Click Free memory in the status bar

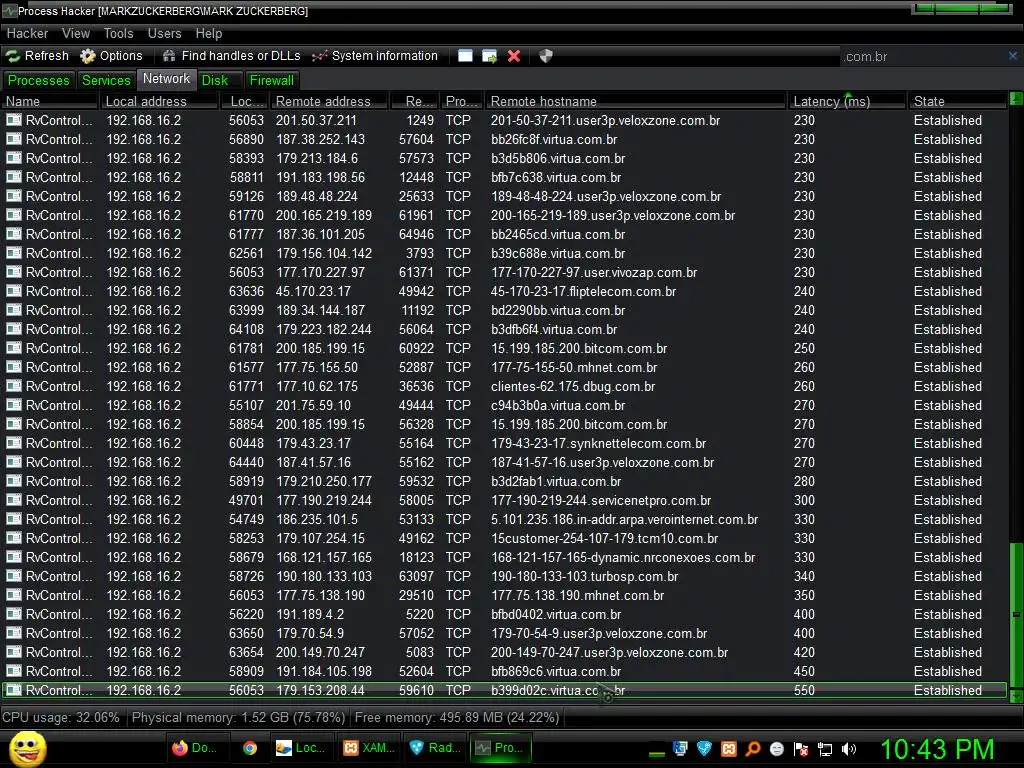[456, 717]
